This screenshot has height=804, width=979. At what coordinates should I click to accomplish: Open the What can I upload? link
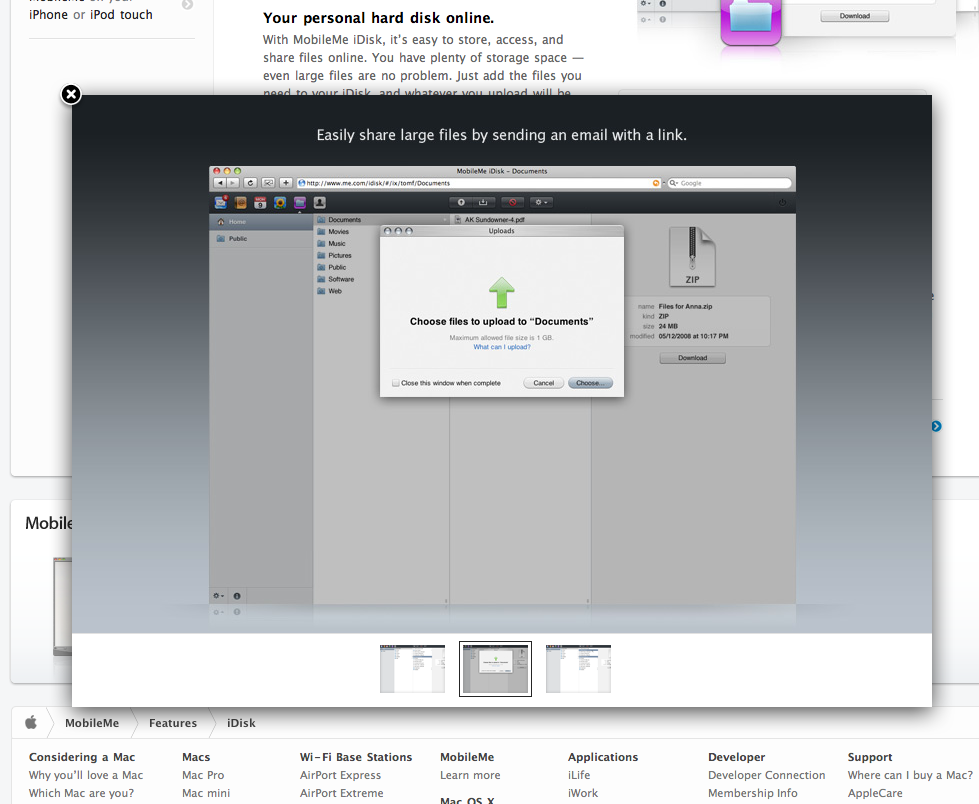pyautogui.click(x=502, y=347)
